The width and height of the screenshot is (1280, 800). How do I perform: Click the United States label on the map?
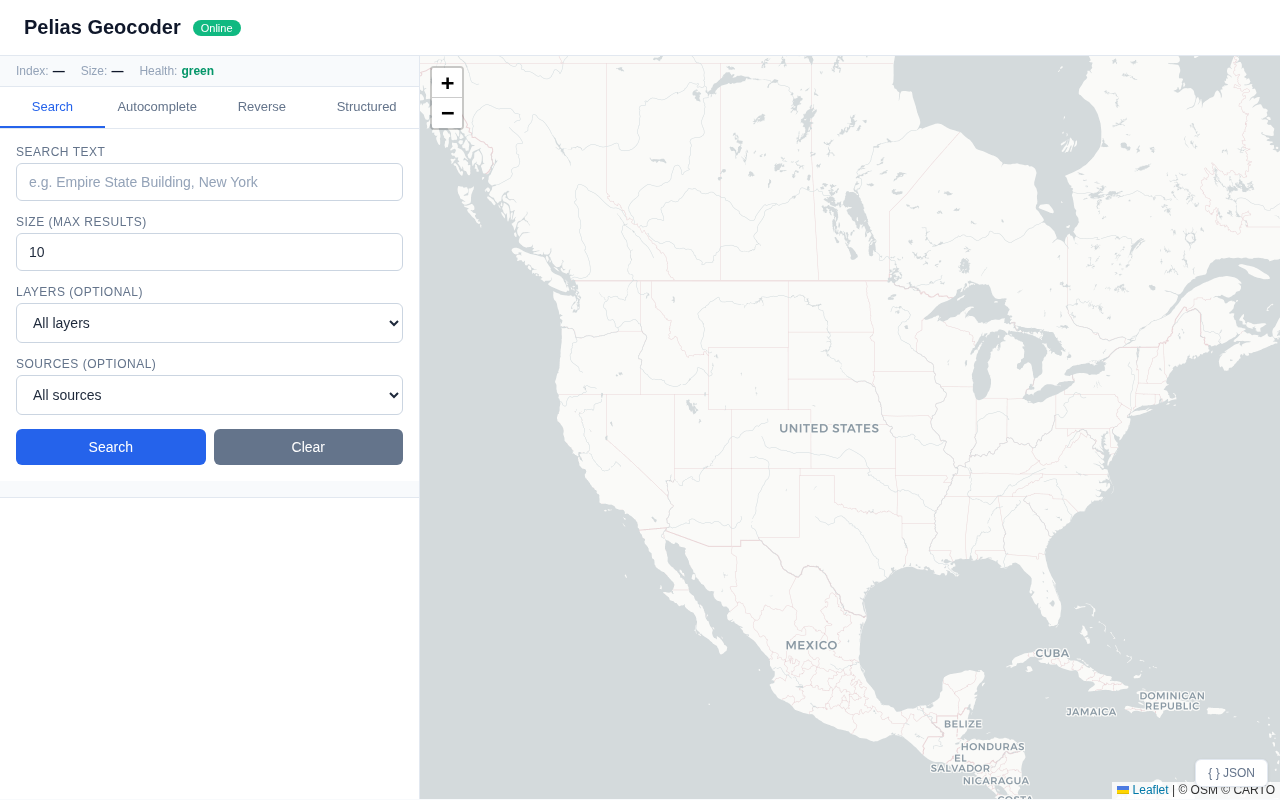pyautogui.click(x=829, y=427)
